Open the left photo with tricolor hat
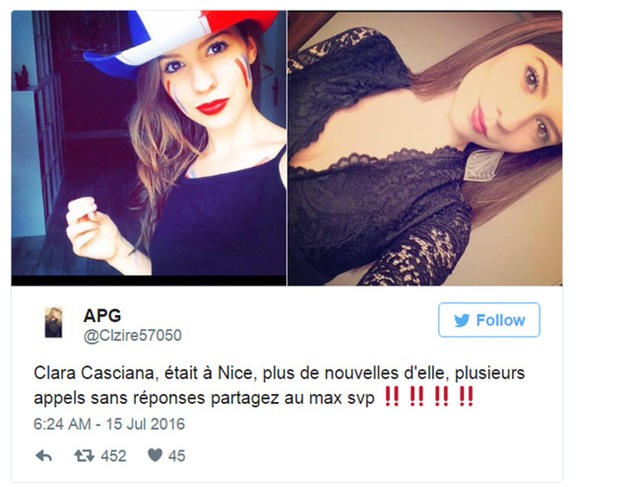Viewport: 640px width, 487px height. pos(149,148)
